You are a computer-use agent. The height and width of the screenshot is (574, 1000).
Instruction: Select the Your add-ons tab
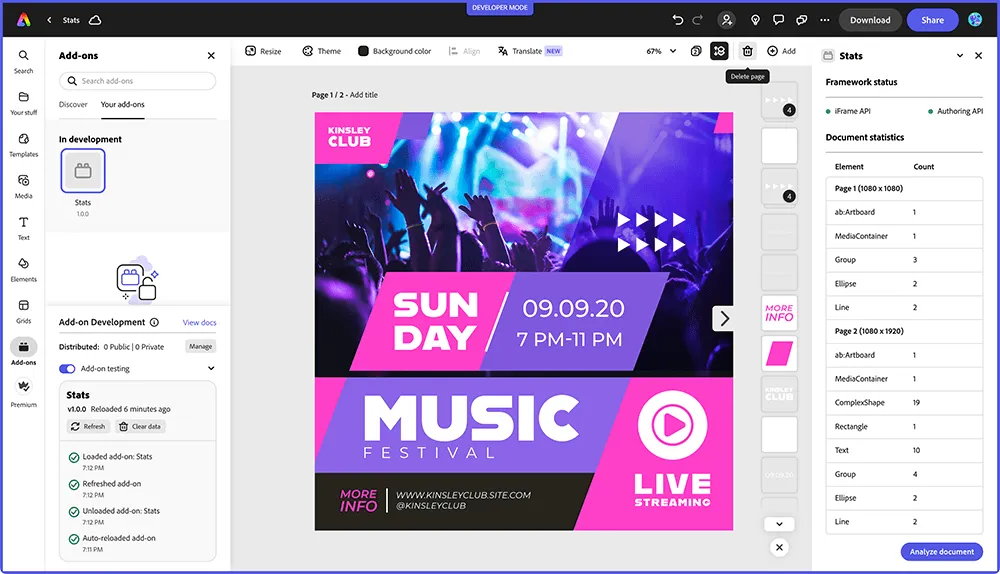click(x=123, y=104)
